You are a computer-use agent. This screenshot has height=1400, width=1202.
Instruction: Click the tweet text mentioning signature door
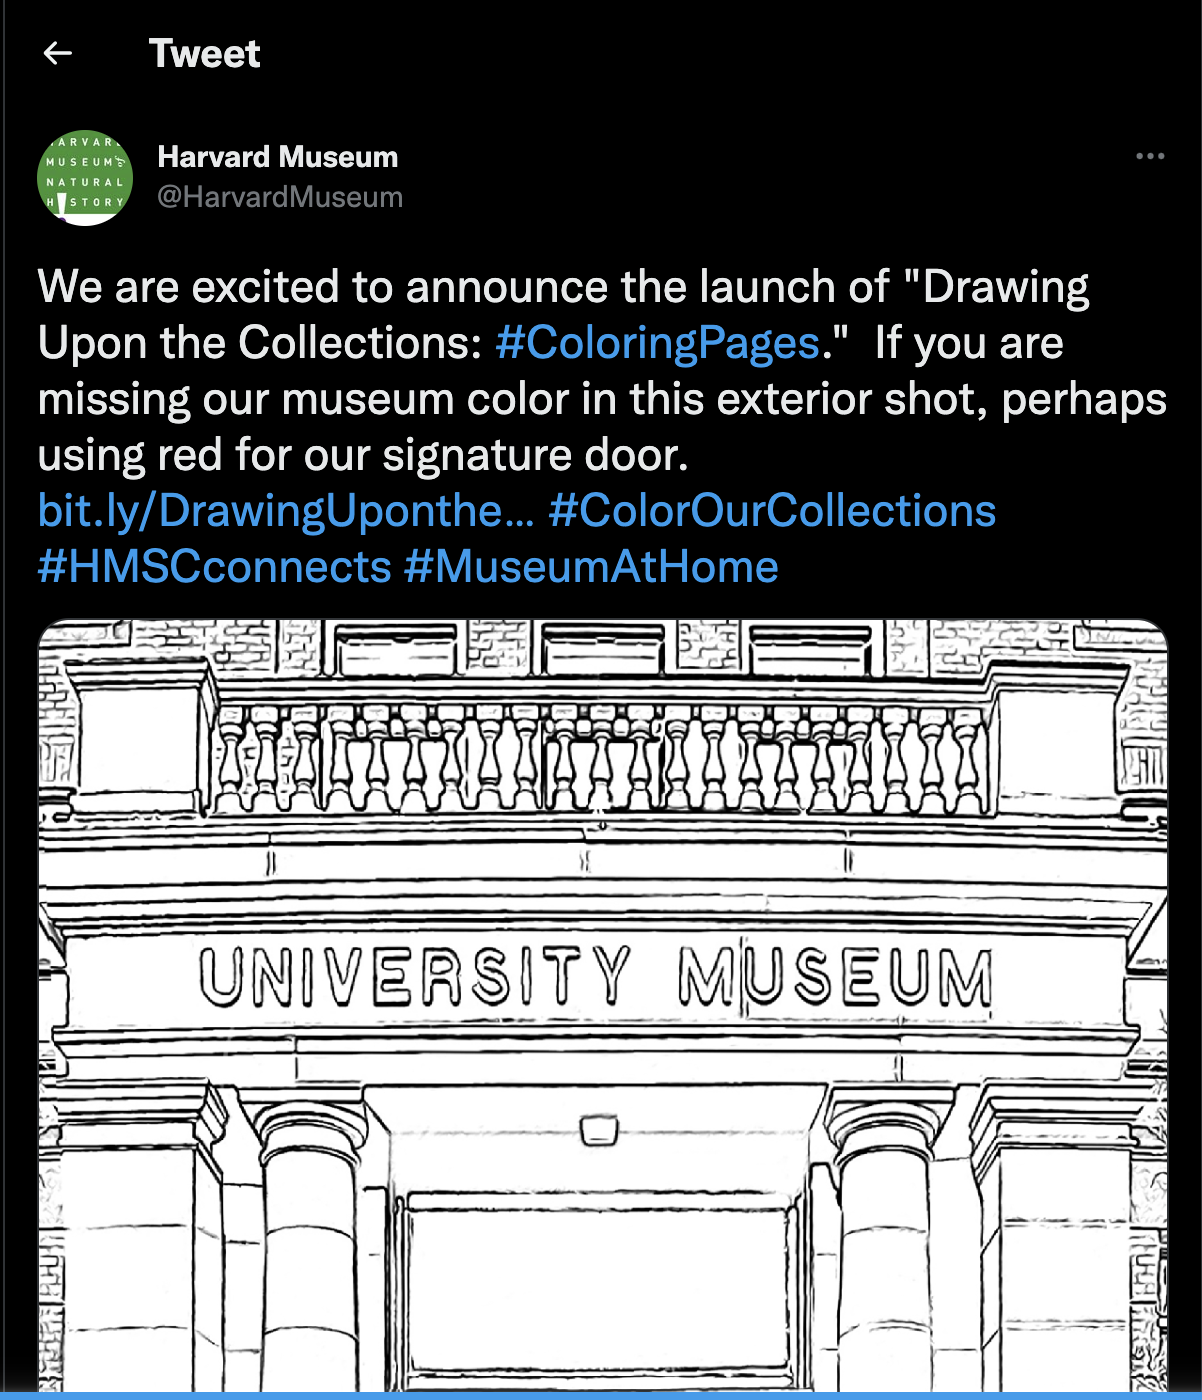(x=362, y=455)
